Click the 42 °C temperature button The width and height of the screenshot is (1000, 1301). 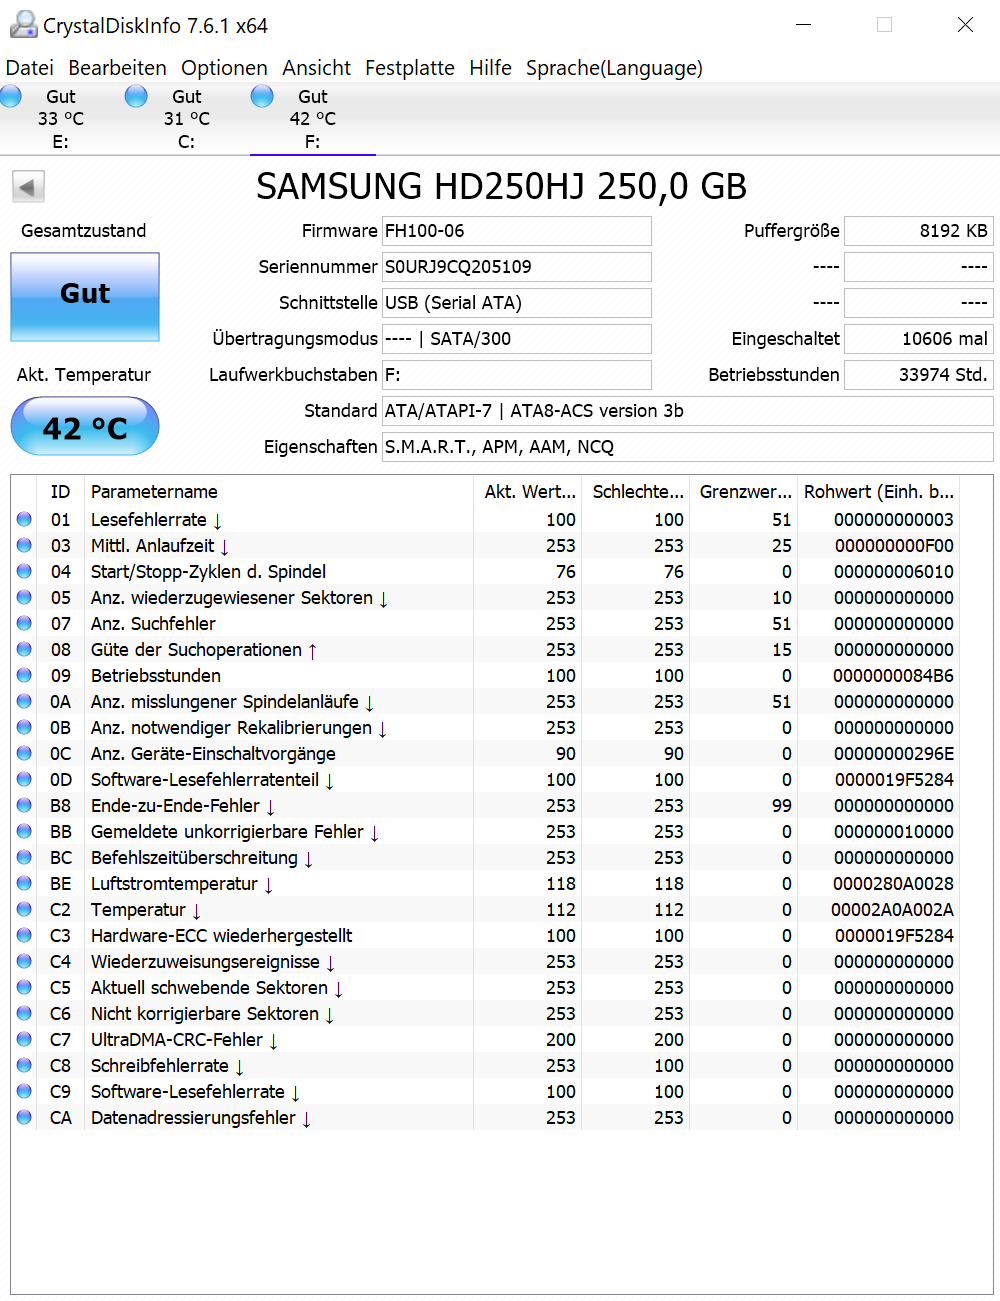(x=85, y=427)
